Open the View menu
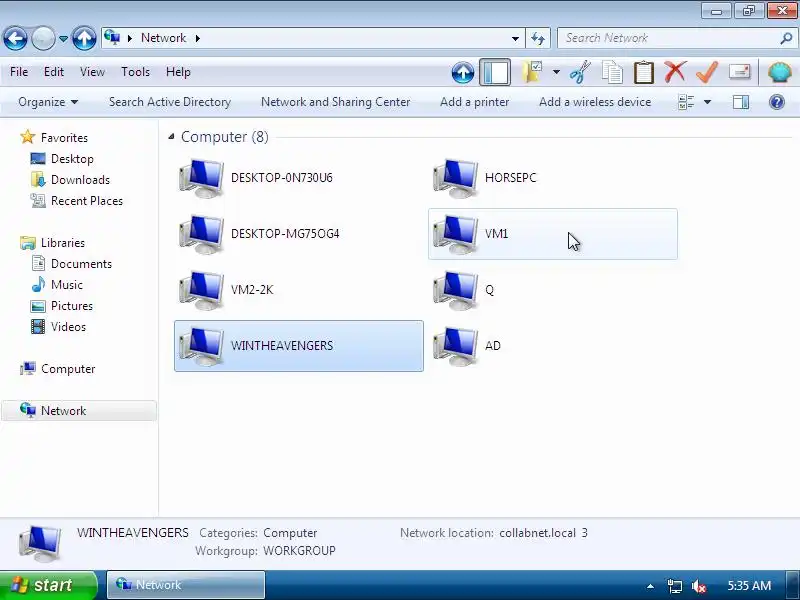800x600 pixels. [92, 72]
